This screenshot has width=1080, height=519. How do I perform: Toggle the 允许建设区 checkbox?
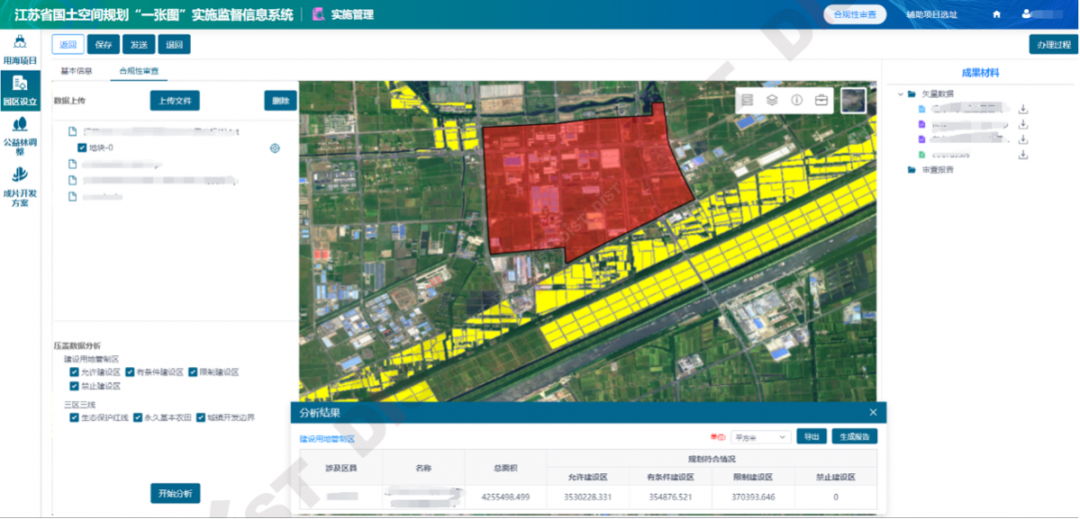coord(75,372)
